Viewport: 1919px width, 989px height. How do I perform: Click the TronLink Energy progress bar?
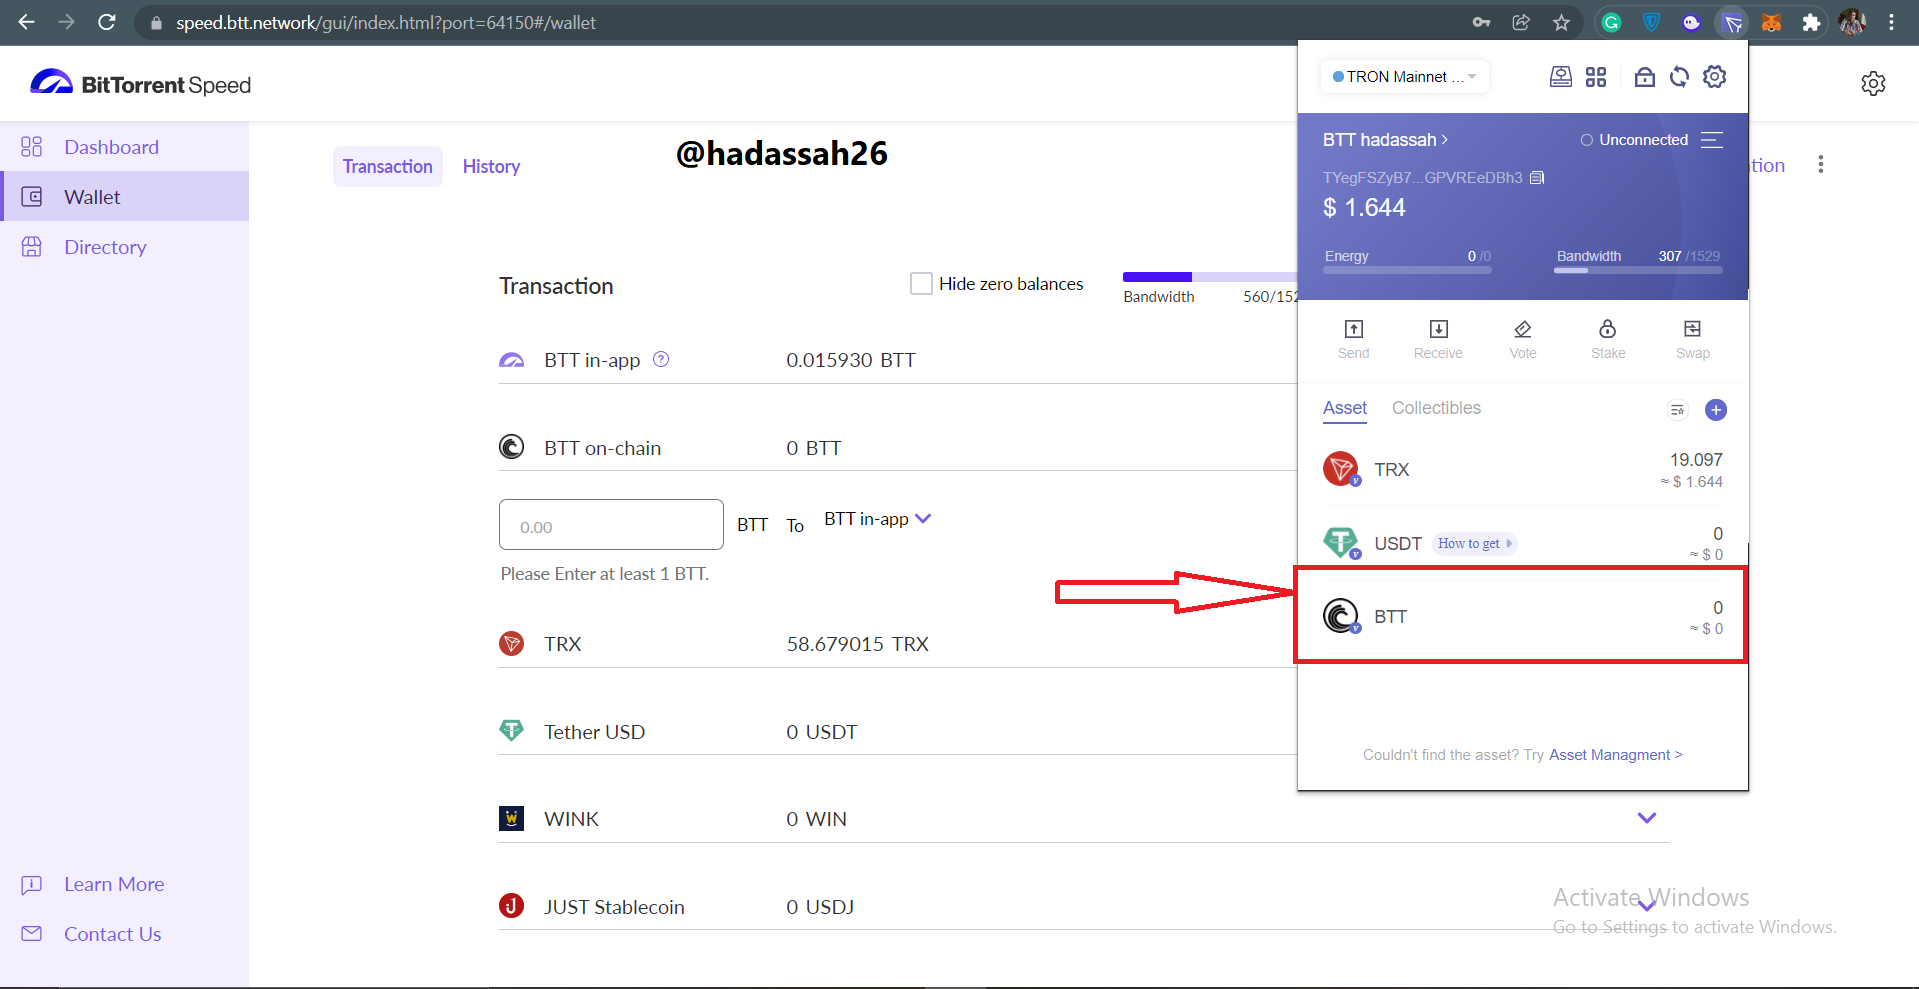pos(1408,270)
